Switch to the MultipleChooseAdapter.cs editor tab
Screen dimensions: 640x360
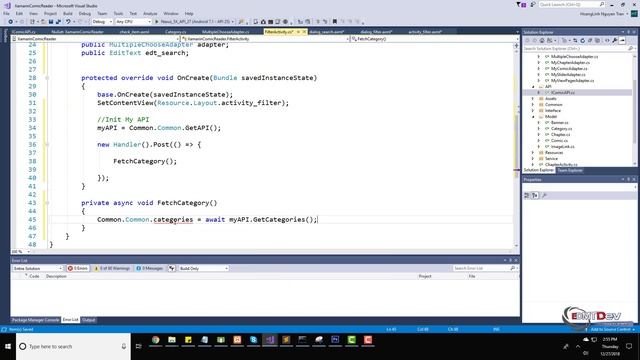point(225,31)
